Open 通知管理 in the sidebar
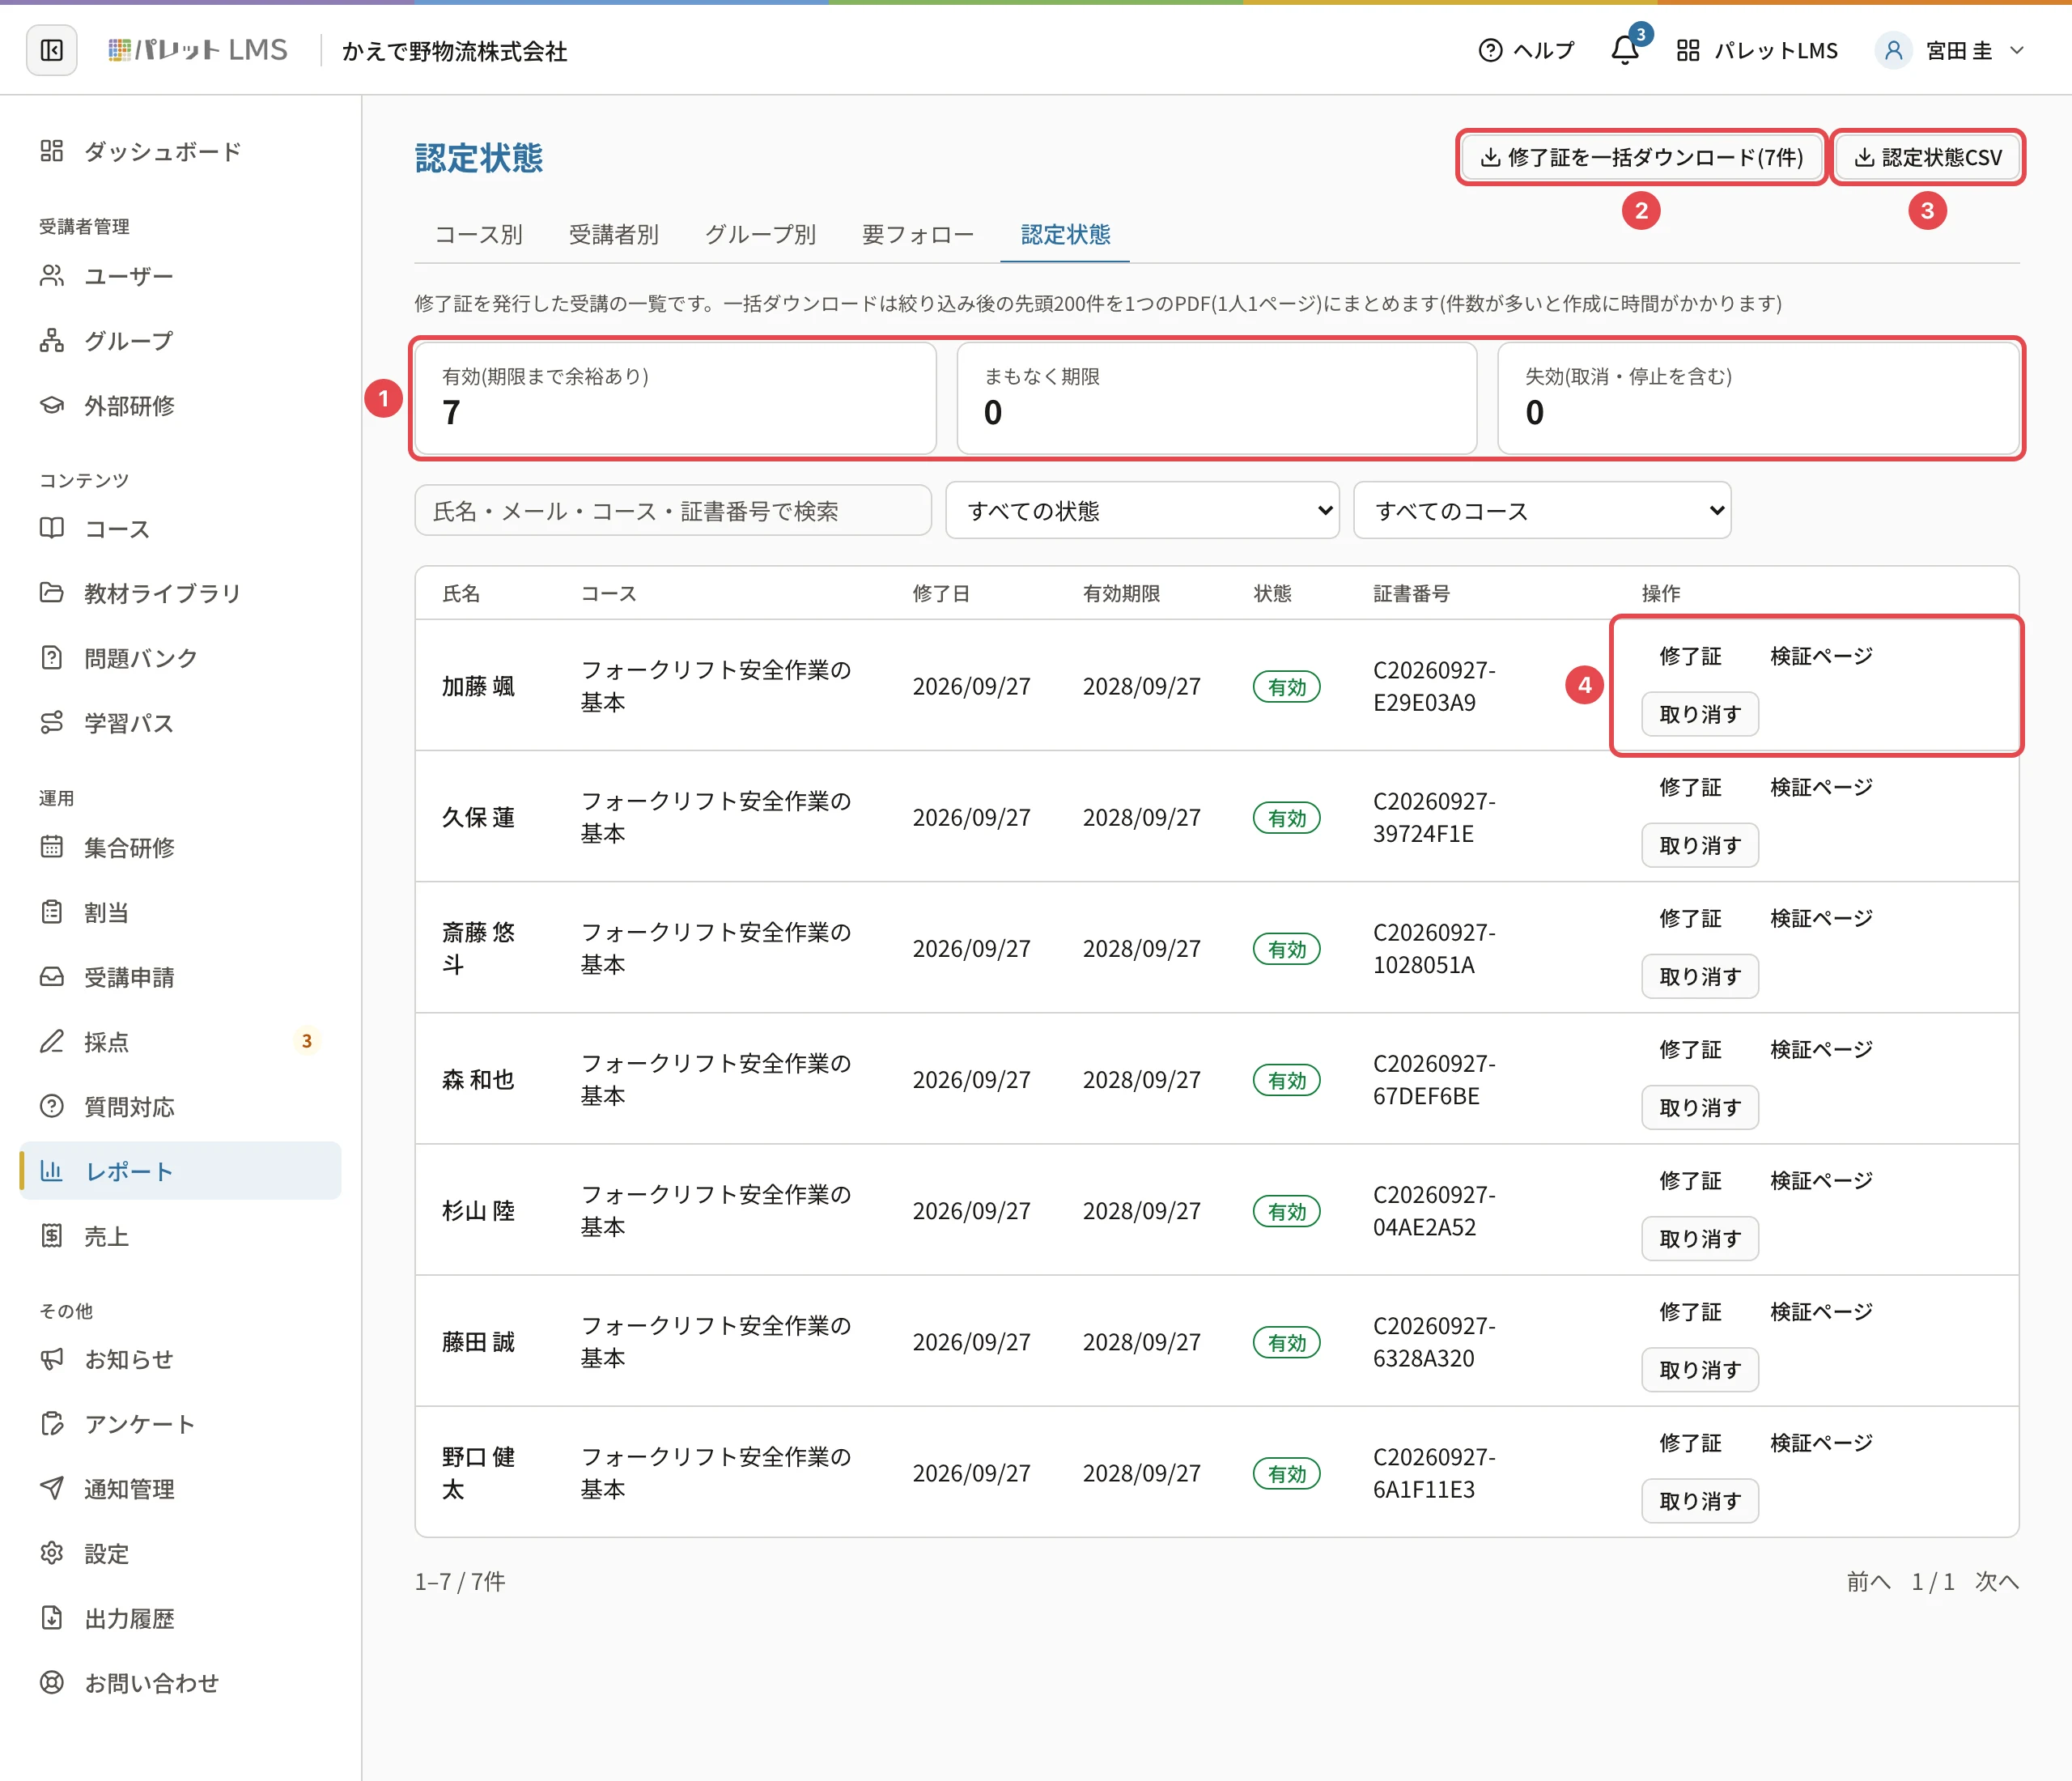2072x1781 pixels. (180, 1489)
